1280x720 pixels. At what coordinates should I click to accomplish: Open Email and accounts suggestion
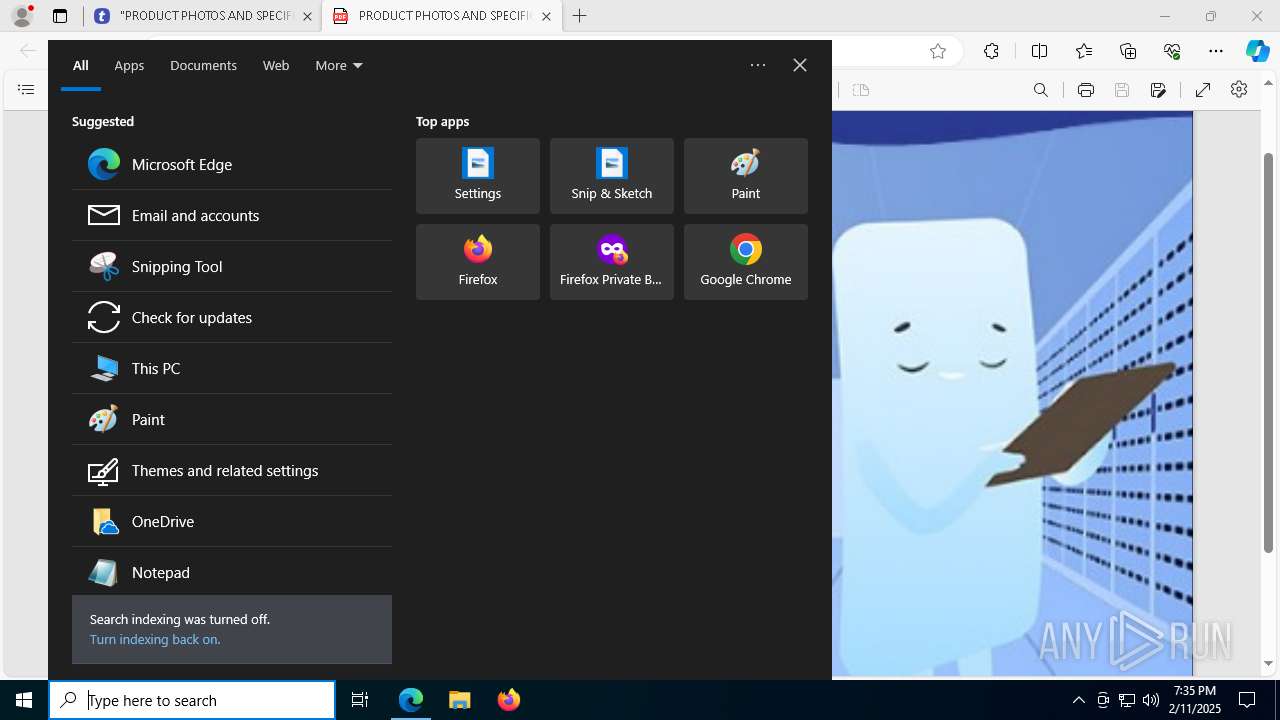(x=232, y=215)
